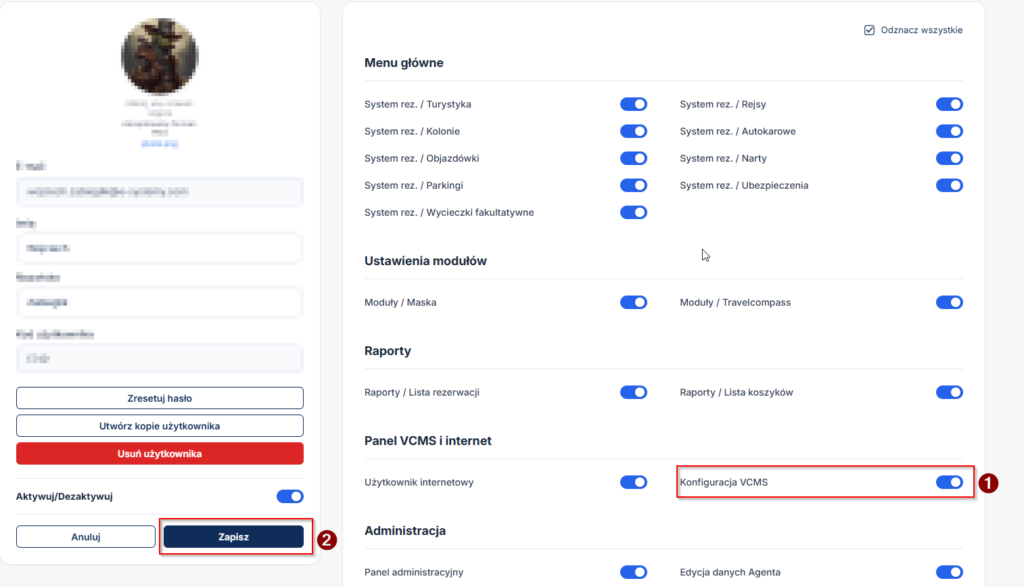Toggle Użytkownik internetowy switch

click(x=633, y=482)
